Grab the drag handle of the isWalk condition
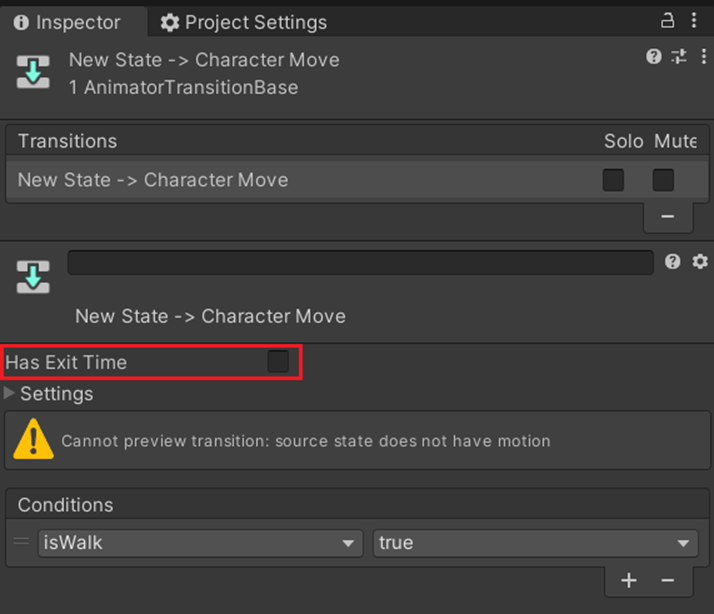This screenshot has width=714, height=614. tap(21, 541)
